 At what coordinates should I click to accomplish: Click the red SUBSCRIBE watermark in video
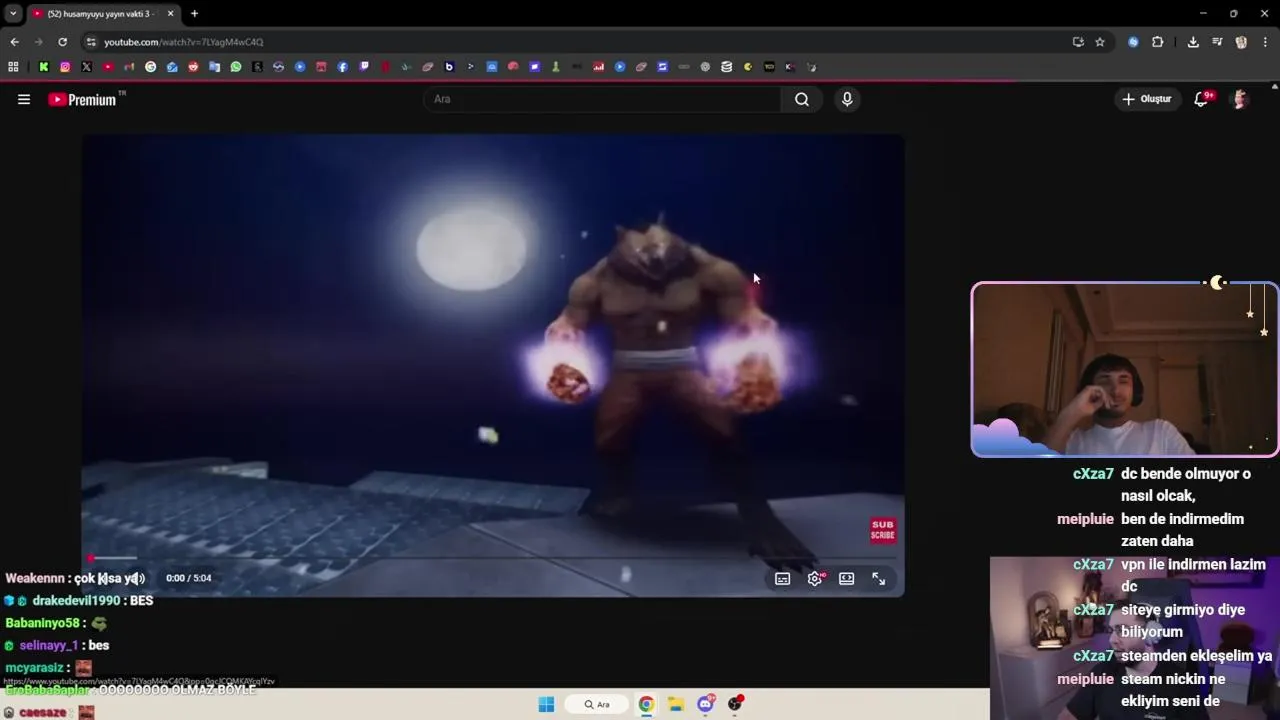click(883, 530)
